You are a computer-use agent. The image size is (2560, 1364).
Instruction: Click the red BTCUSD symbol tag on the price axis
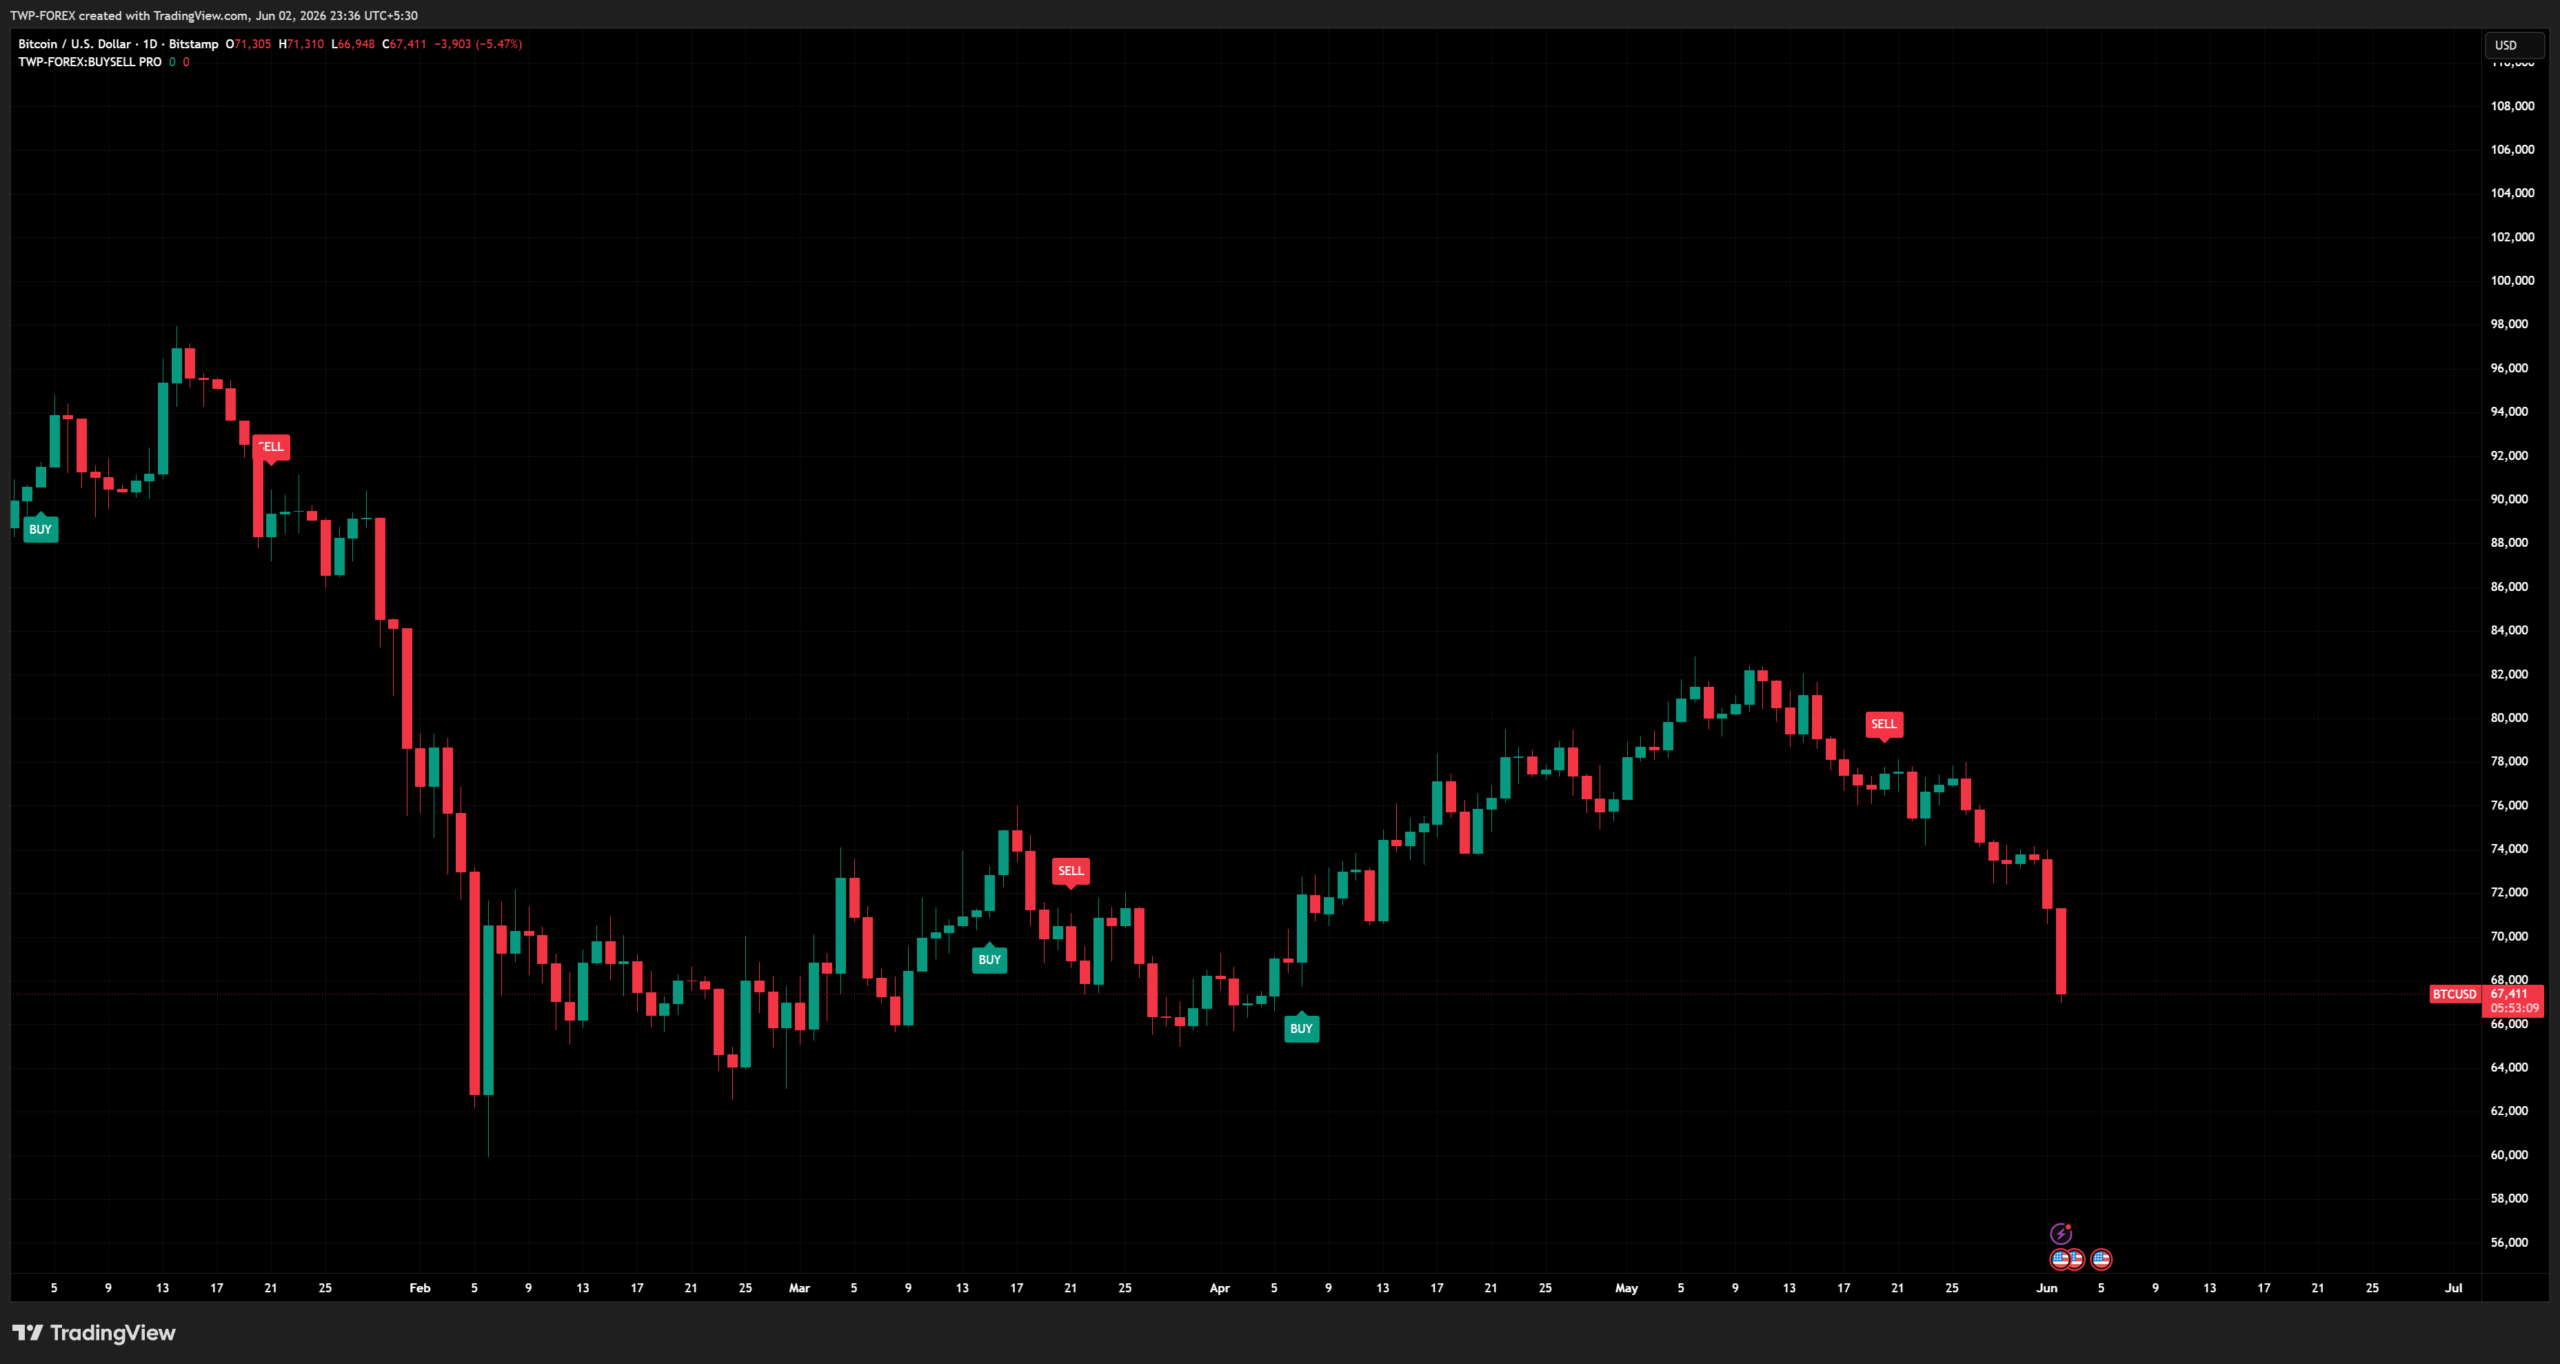(x=2455, y=994)
